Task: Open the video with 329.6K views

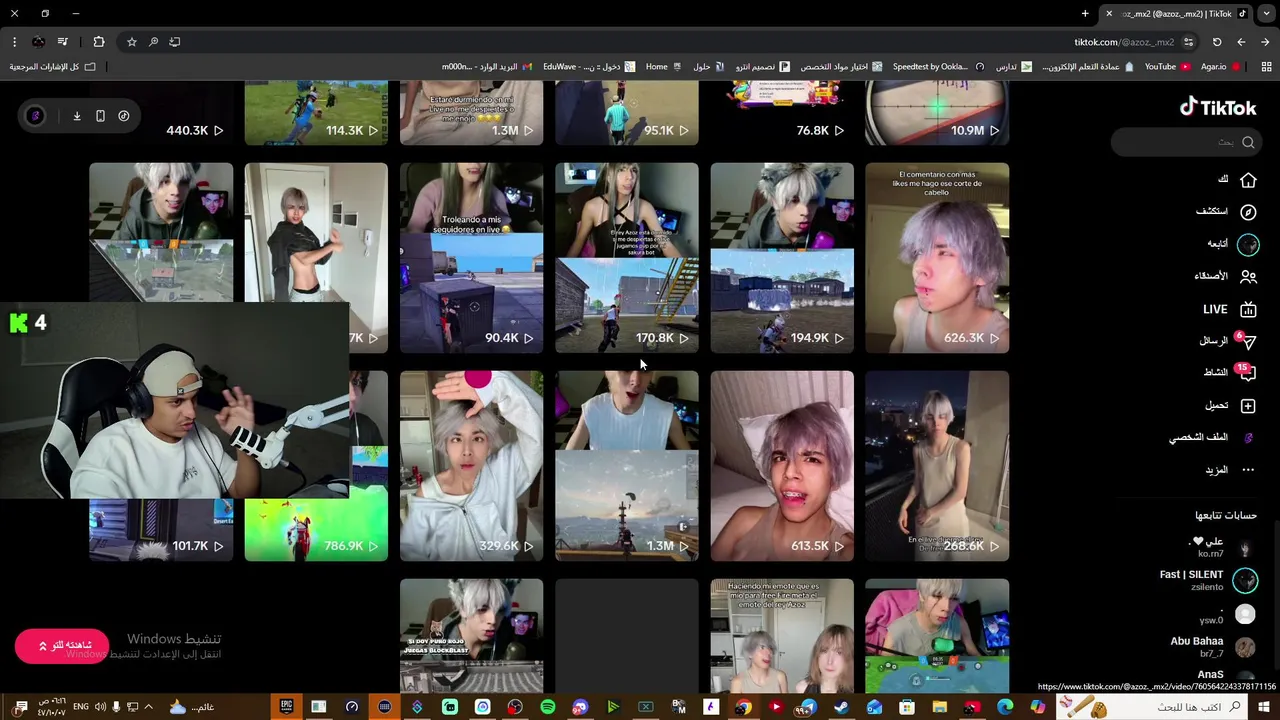Action: pos(471,466)
